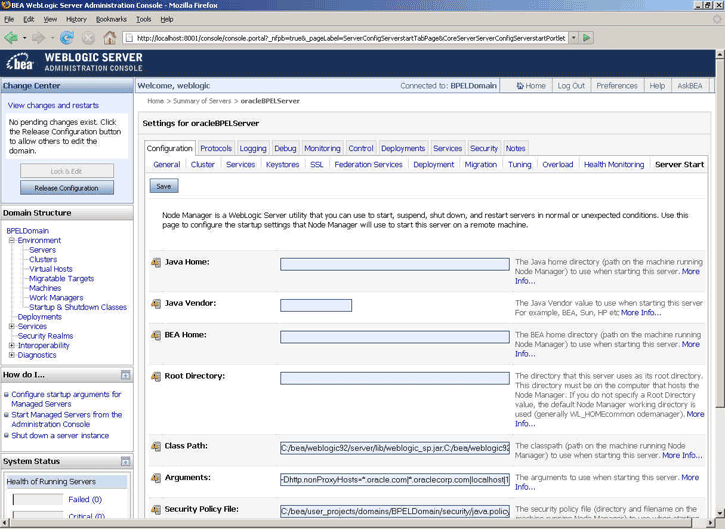Image resolution: width=725 pixels, height=529 pixels.
Task: Click the Release Configuration button
Action: tap(67, 188)
